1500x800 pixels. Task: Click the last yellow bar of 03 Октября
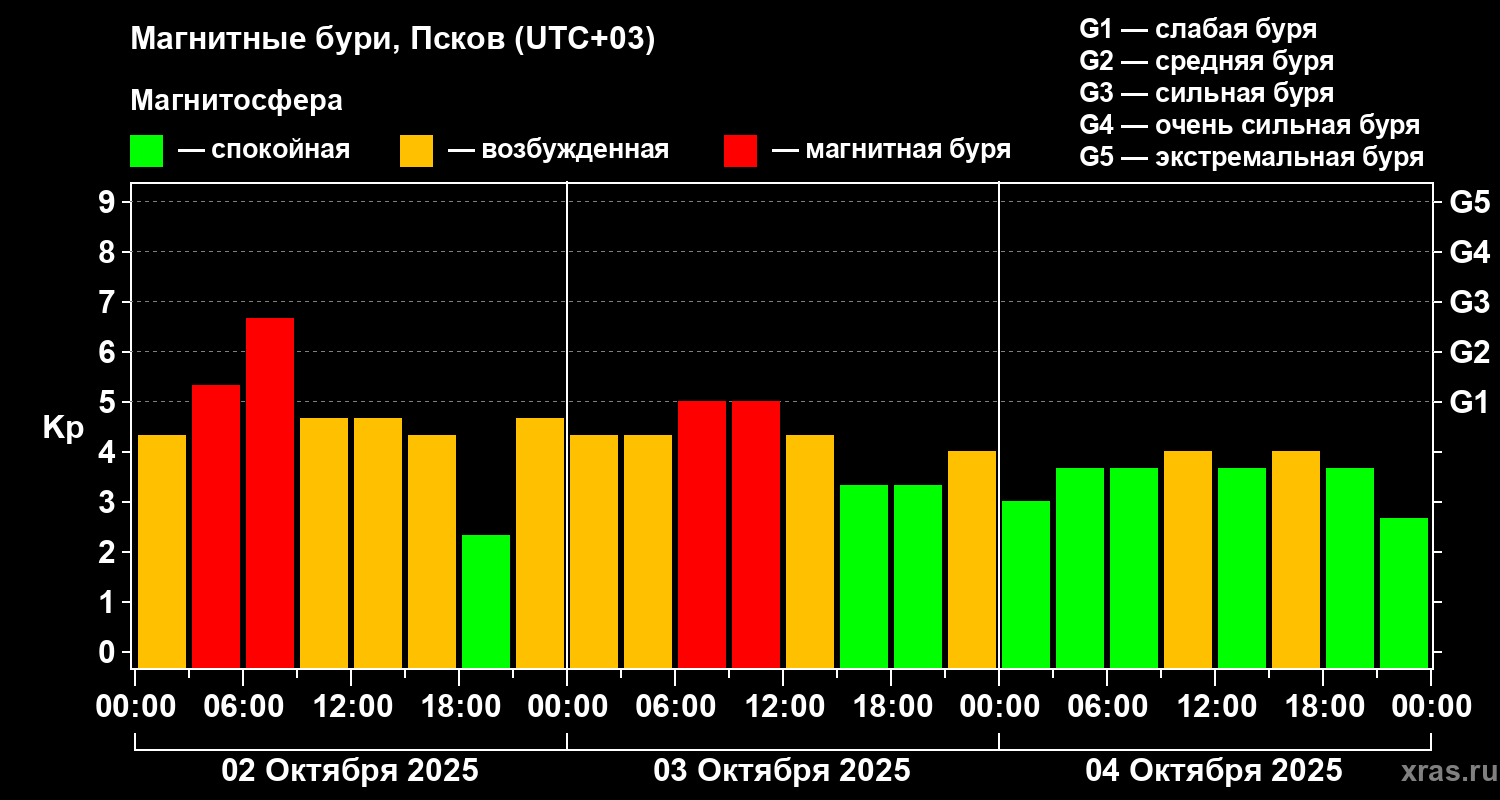coord(972,559)
